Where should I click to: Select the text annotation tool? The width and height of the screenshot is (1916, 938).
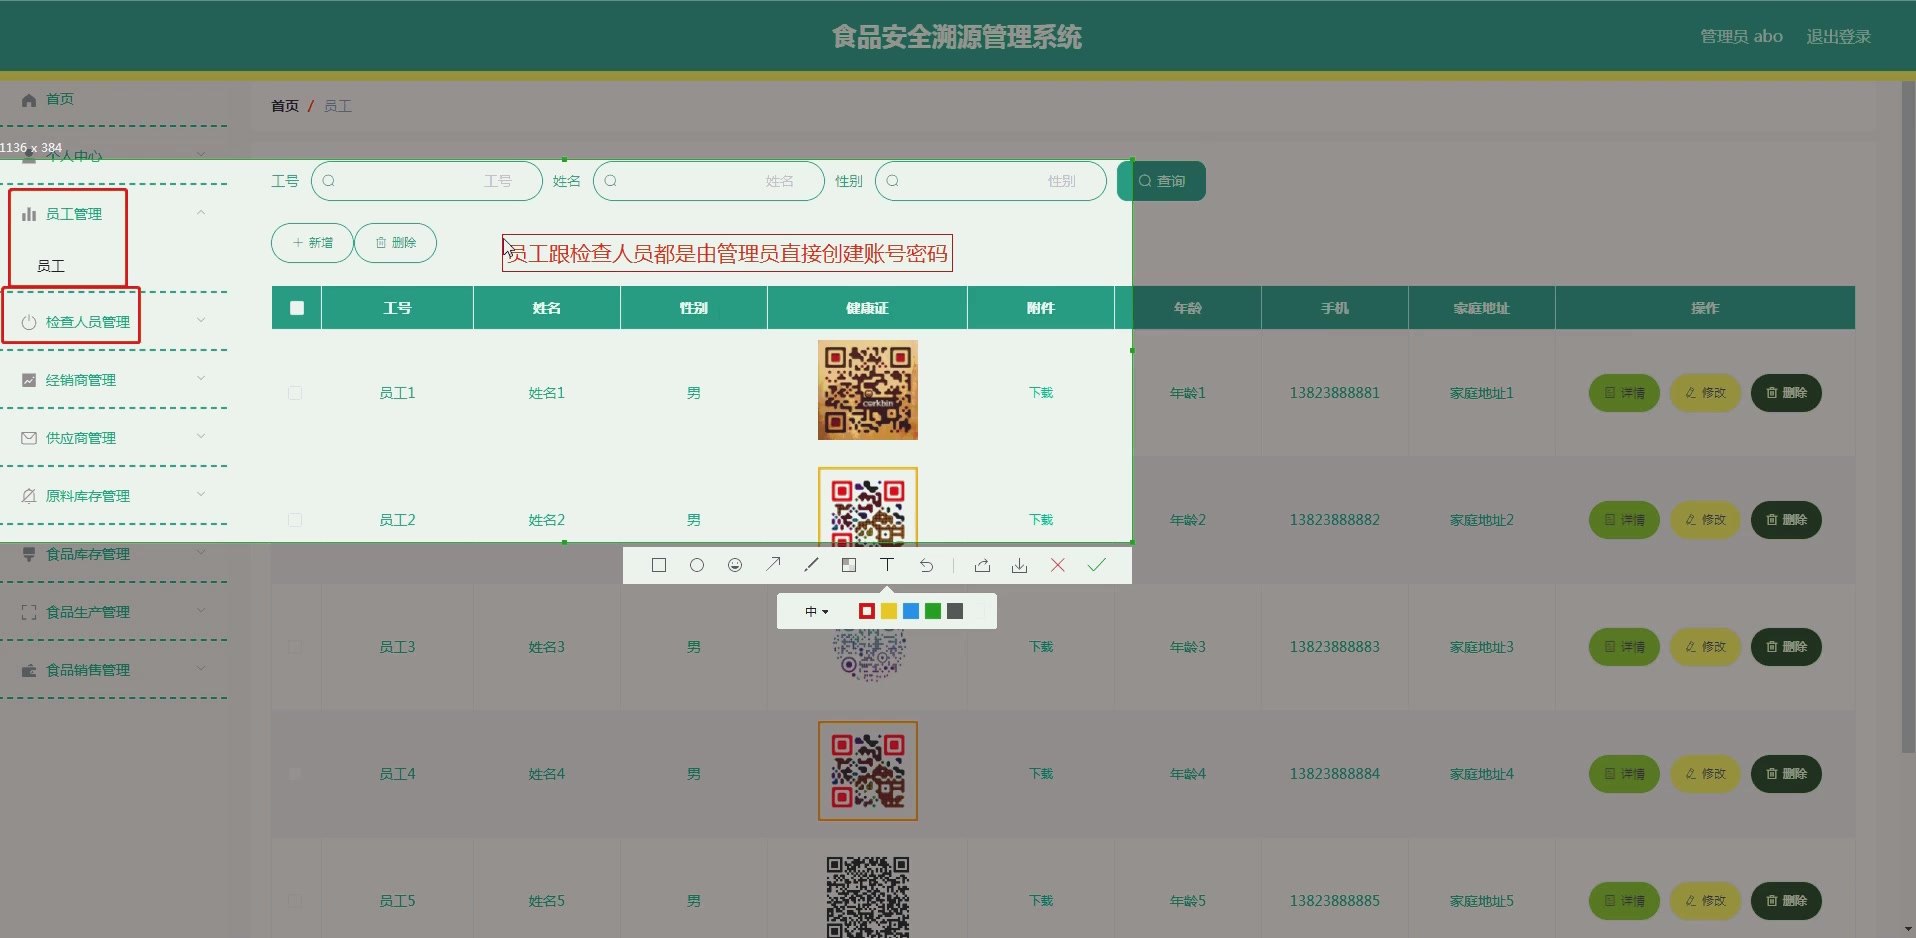887,565
